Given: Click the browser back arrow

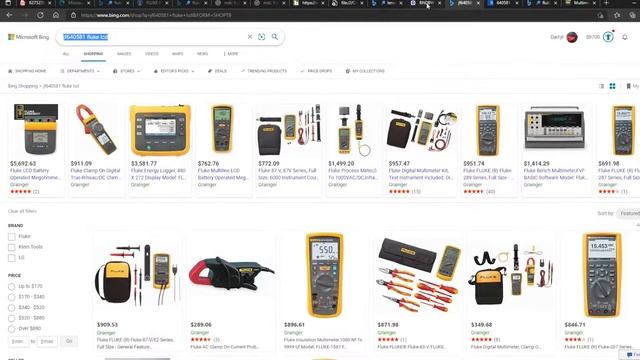Looking at the screenshot, I should [x=9, y=15].
